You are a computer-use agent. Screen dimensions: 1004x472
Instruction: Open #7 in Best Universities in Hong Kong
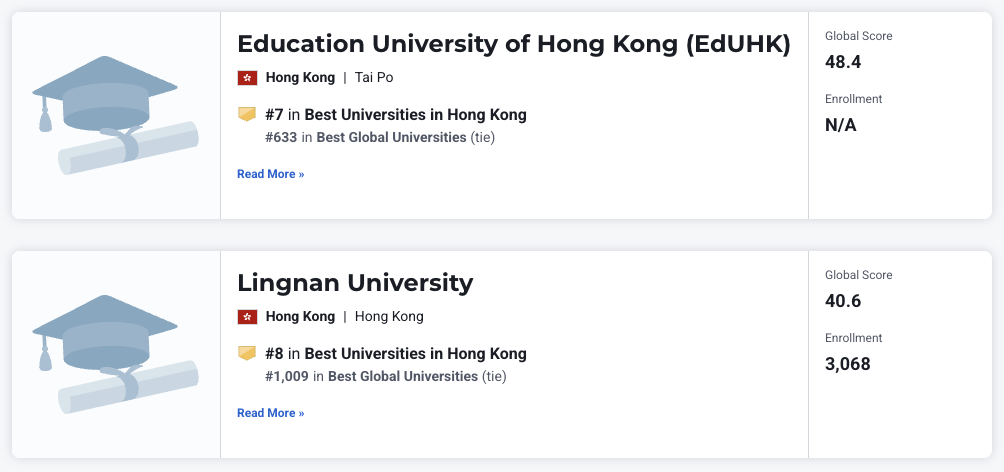[396, 115]
